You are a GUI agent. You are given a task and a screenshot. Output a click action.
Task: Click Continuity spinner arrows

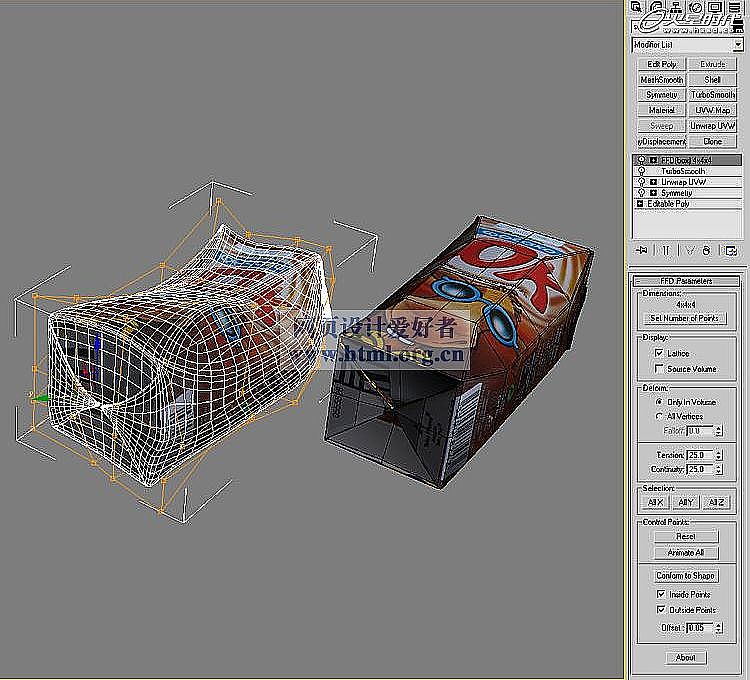point(719,470)
